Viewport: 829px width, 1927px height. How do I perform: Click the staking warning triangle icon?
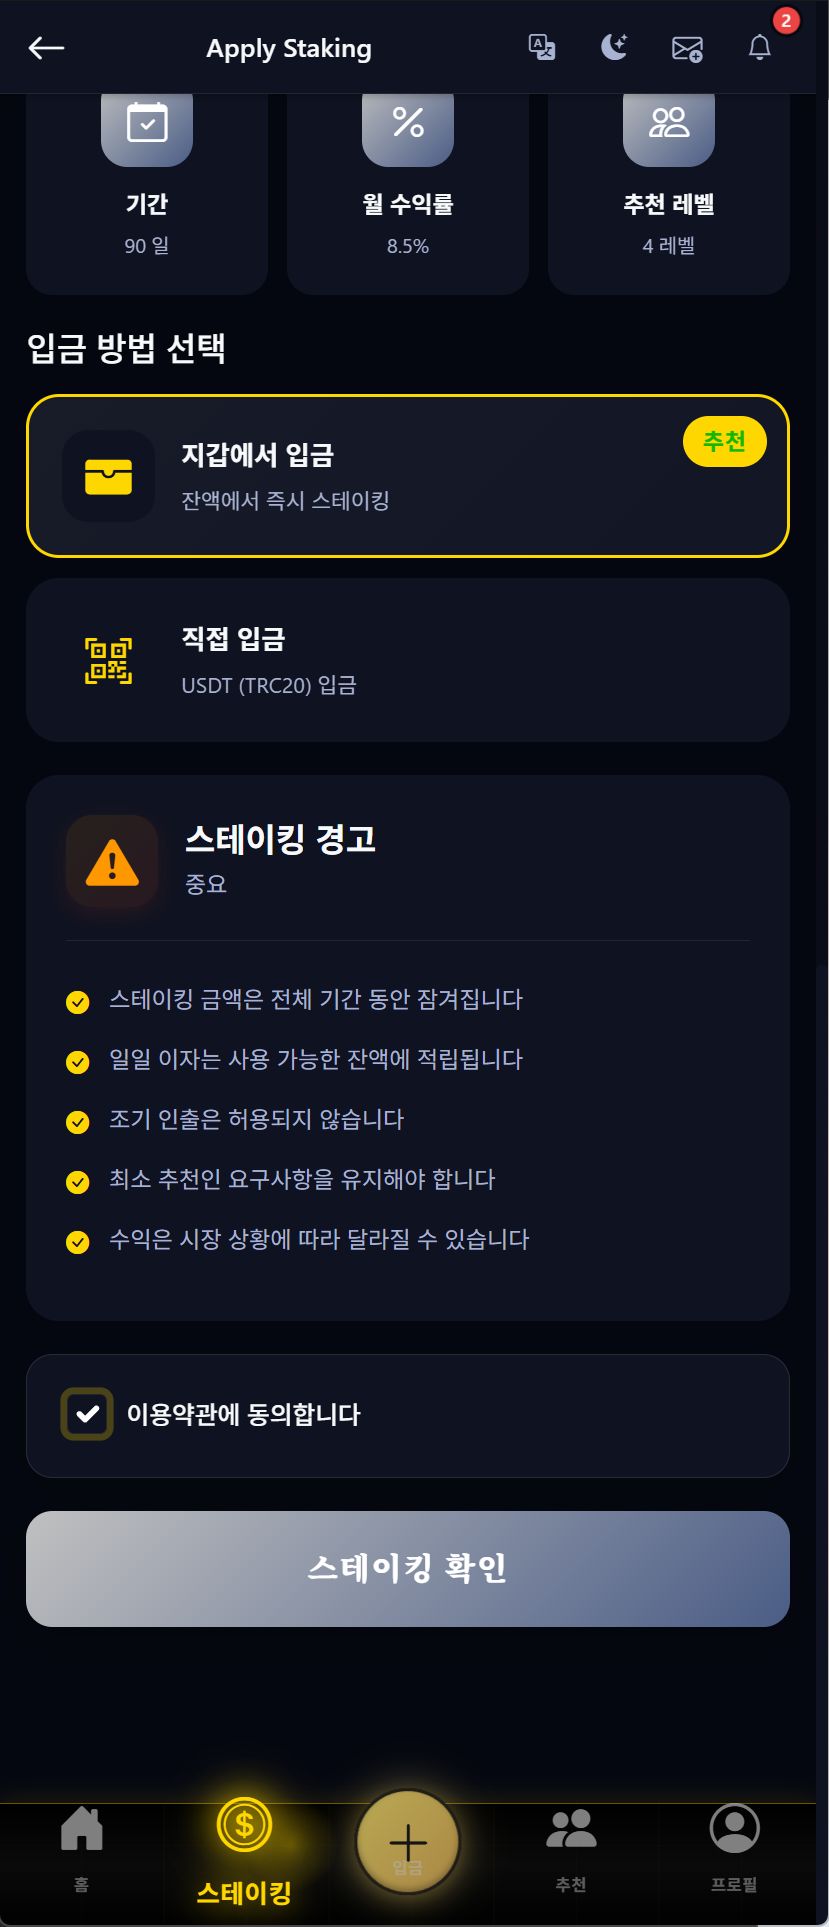[112, 861]
